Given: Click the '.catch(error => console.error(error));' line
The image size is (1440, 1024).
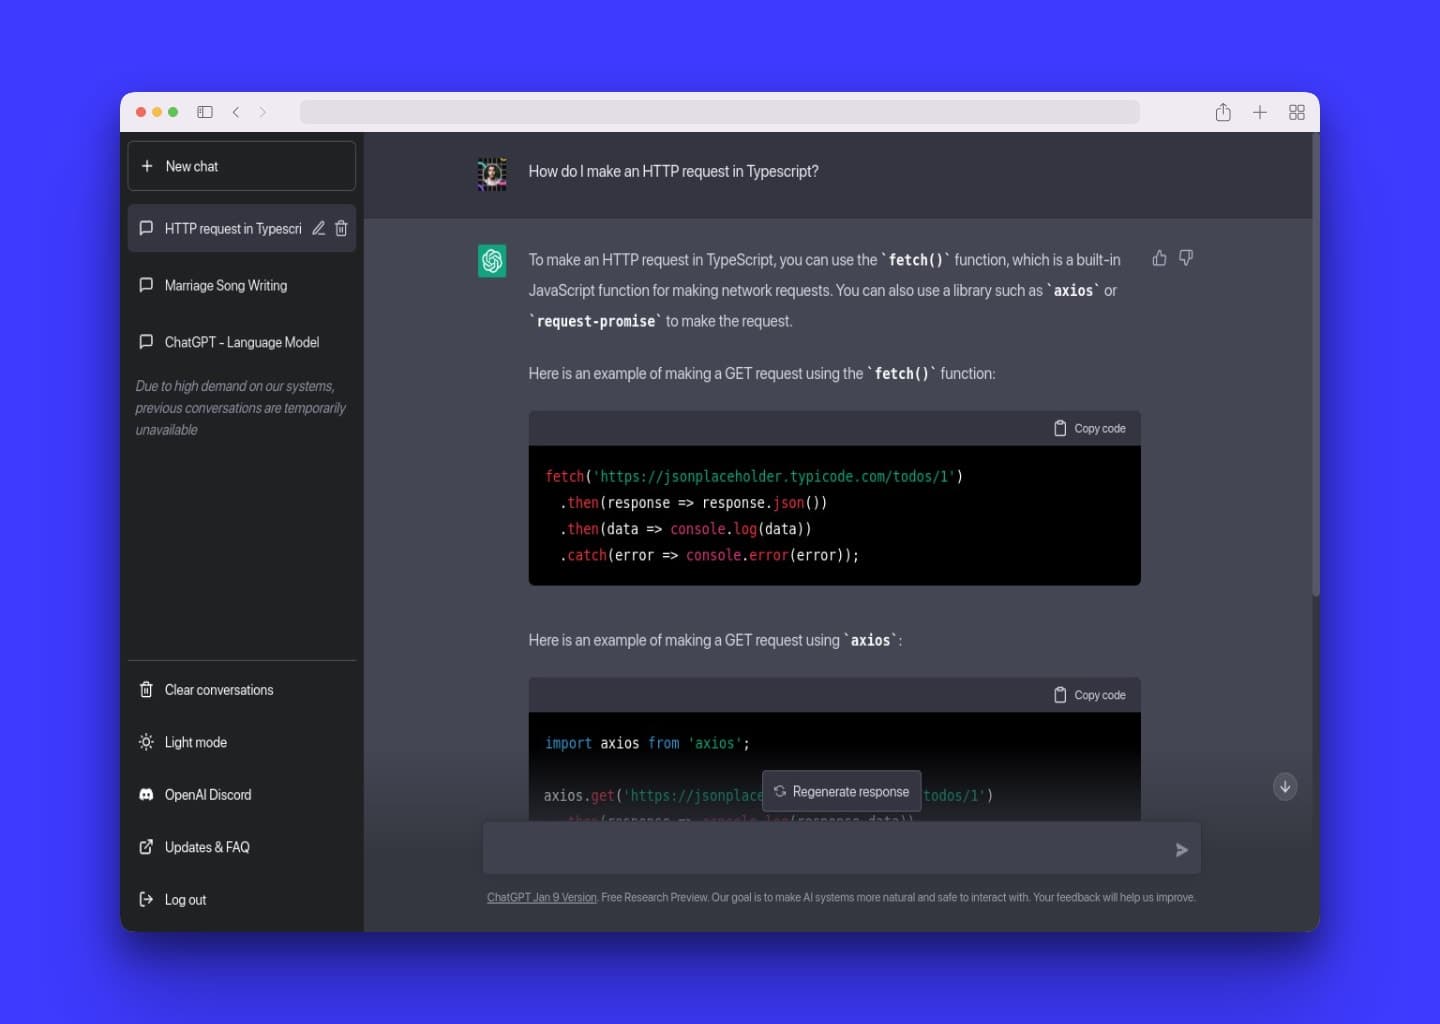Looking at the screenshot, I should point(709,555).
